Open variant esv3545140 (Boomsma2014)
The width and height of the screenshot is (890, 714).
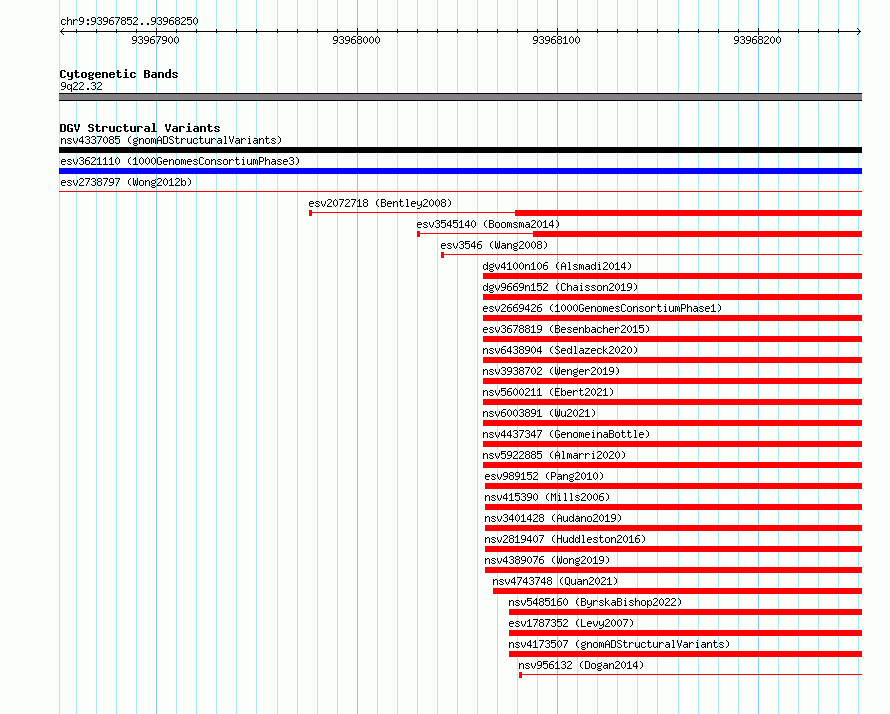(x=488, y=224)
